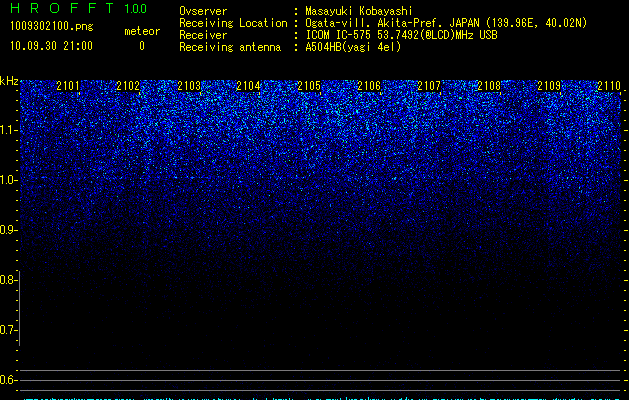Click the Ovserver label
This screenshot has height=400, width=629.
coord(203,11)
